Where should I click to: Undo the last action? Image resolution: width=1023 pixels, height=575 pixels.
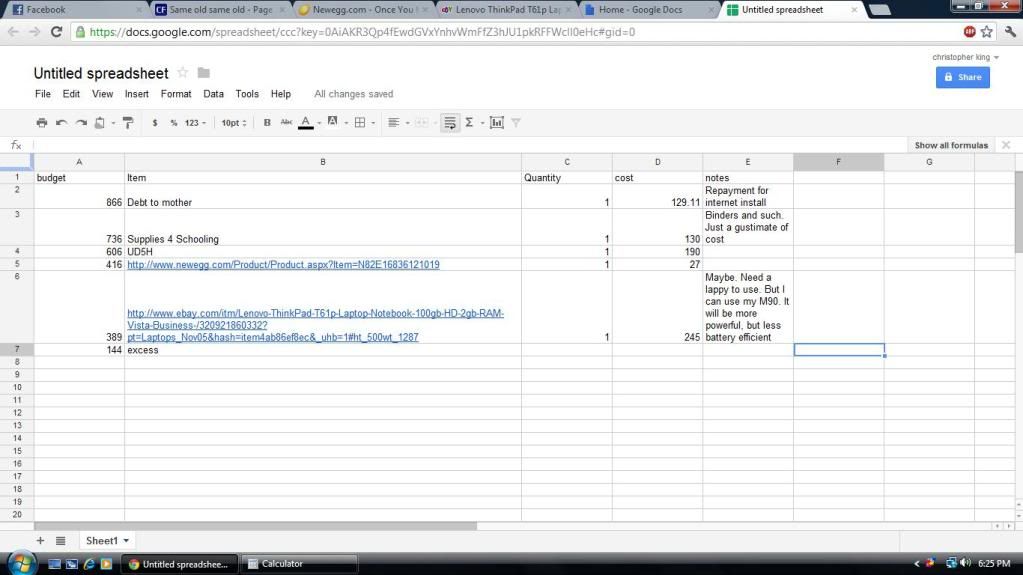point(61,123)
